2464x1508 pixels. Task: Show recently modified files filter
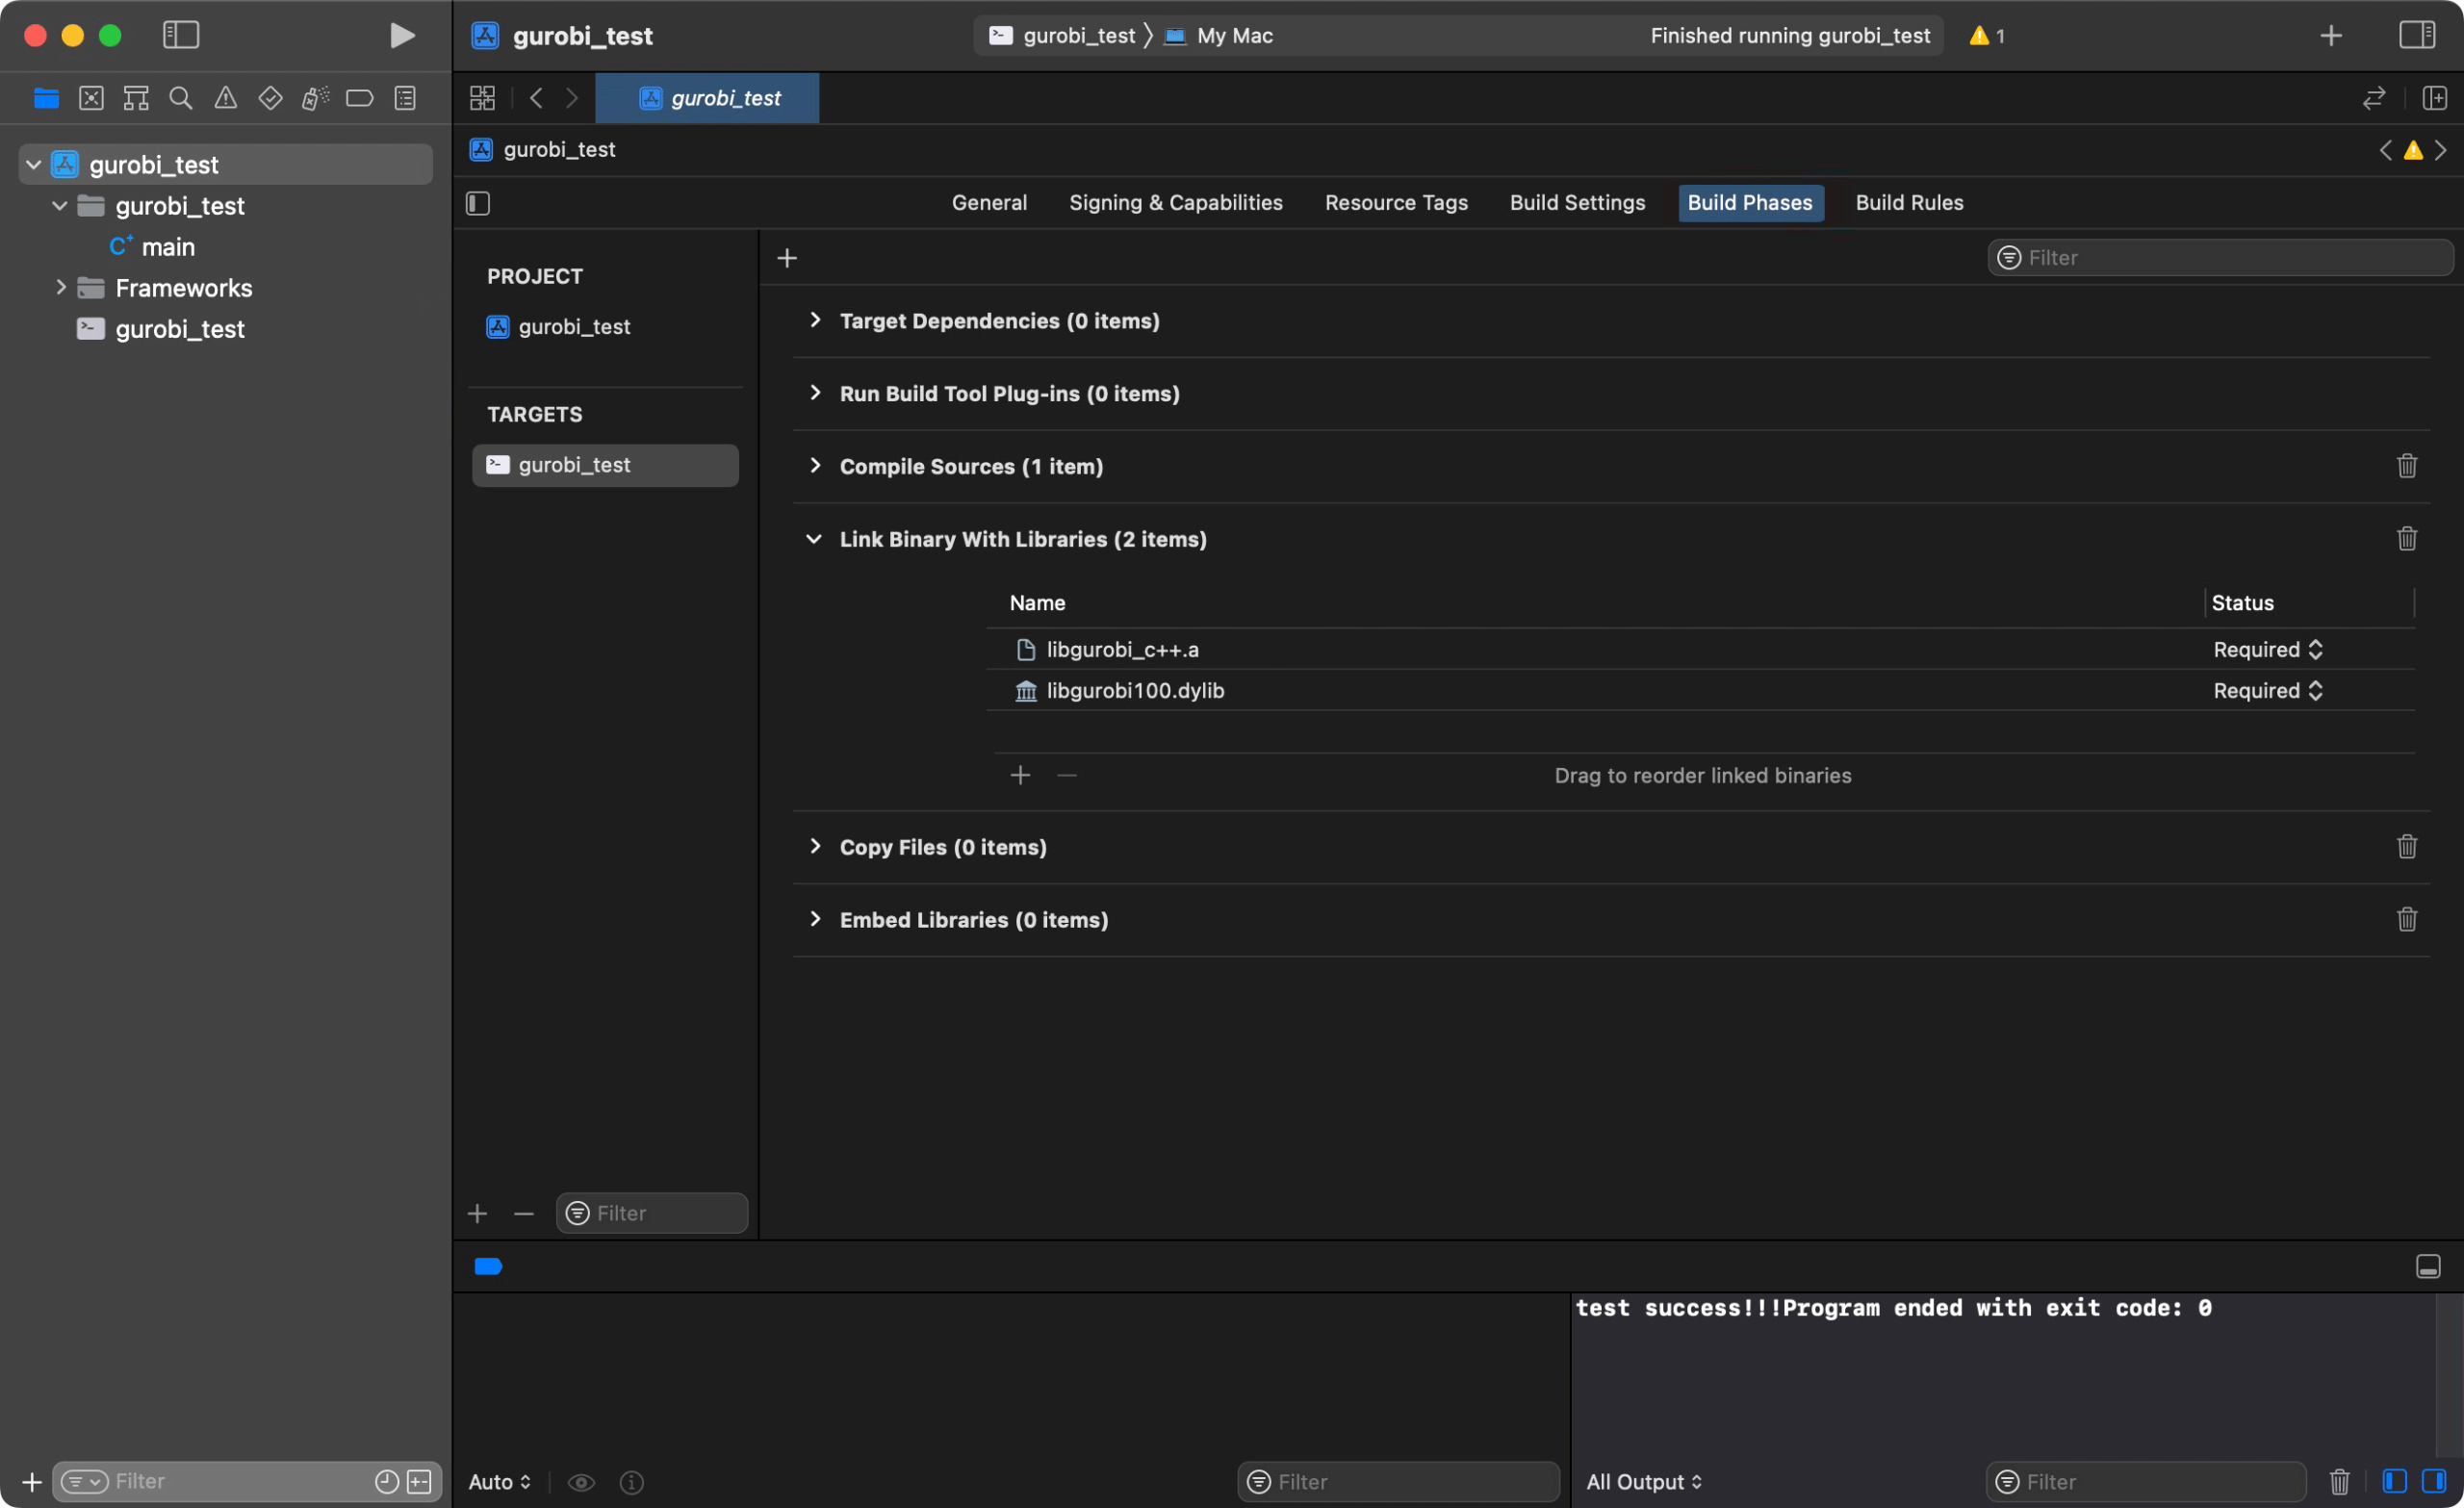click(387, 1481)
